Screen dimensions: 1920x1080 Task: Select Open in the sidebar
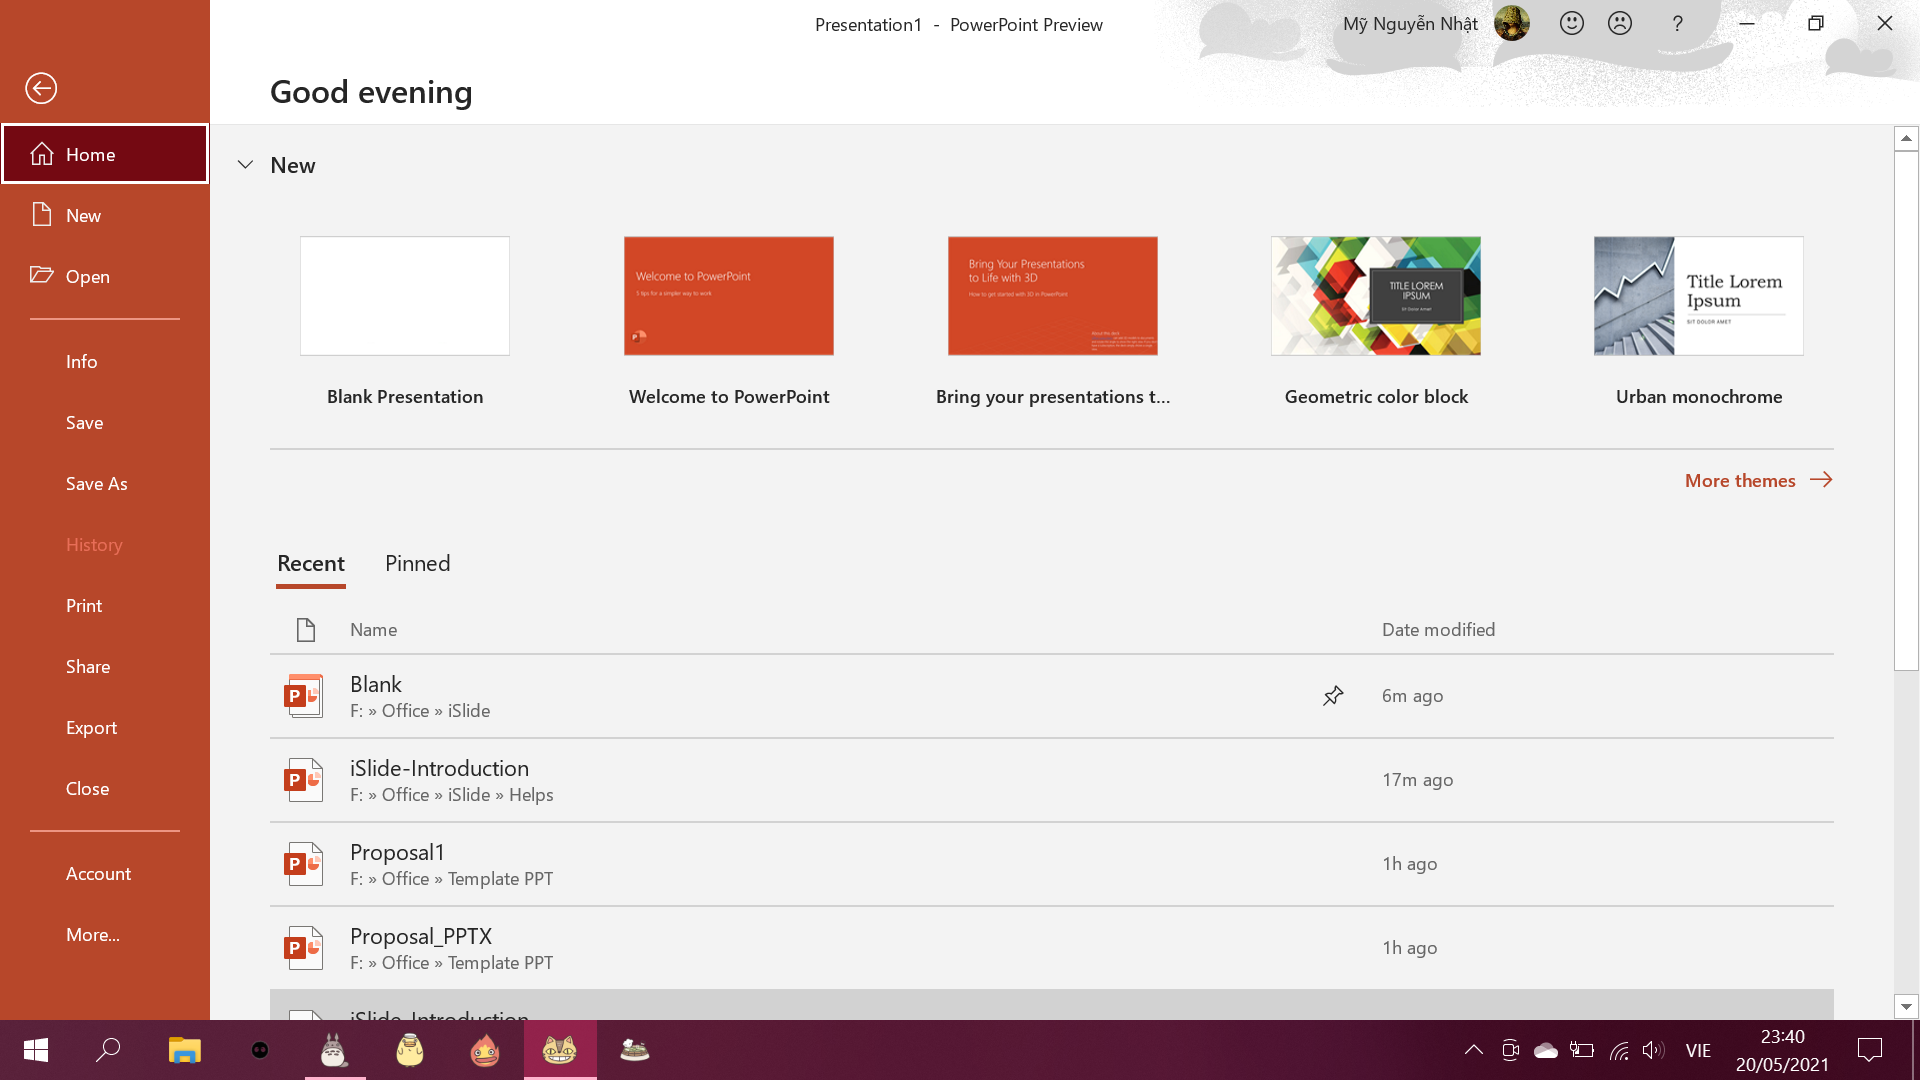(105, 276)
